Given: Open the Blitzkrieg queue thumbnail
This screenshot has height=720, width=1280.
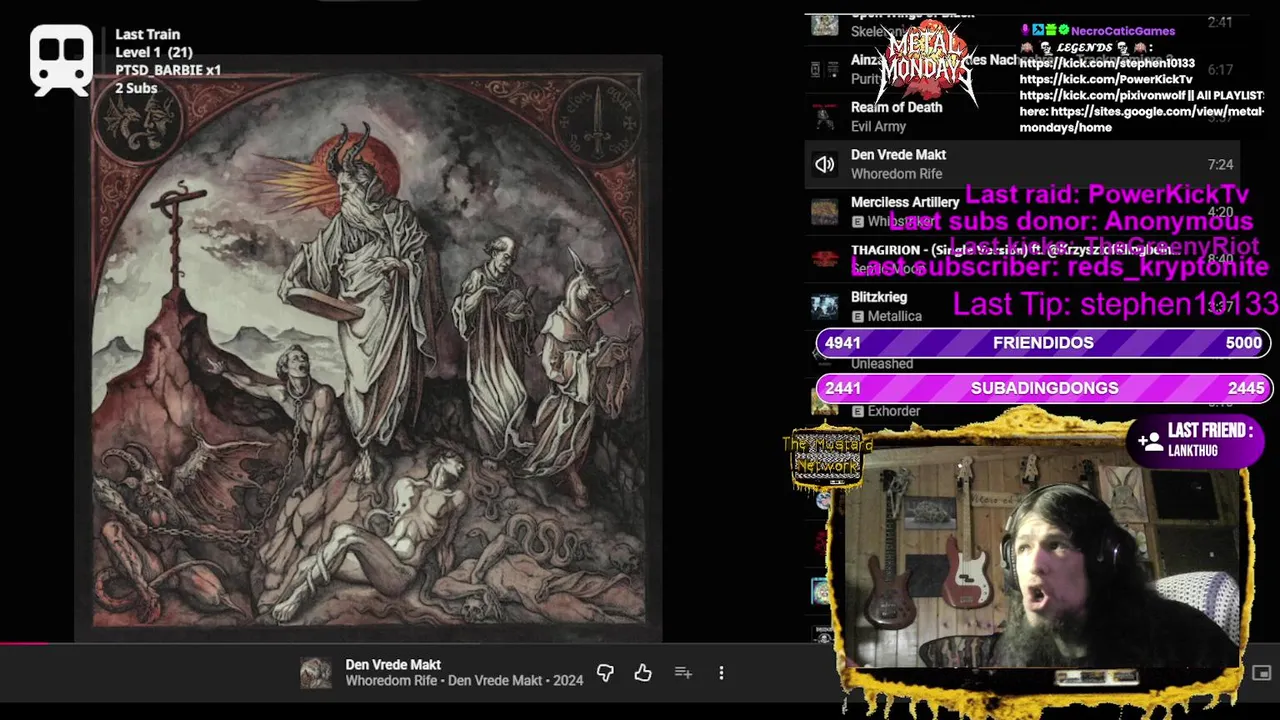Looking at the screenshot, I should [824, 306].
